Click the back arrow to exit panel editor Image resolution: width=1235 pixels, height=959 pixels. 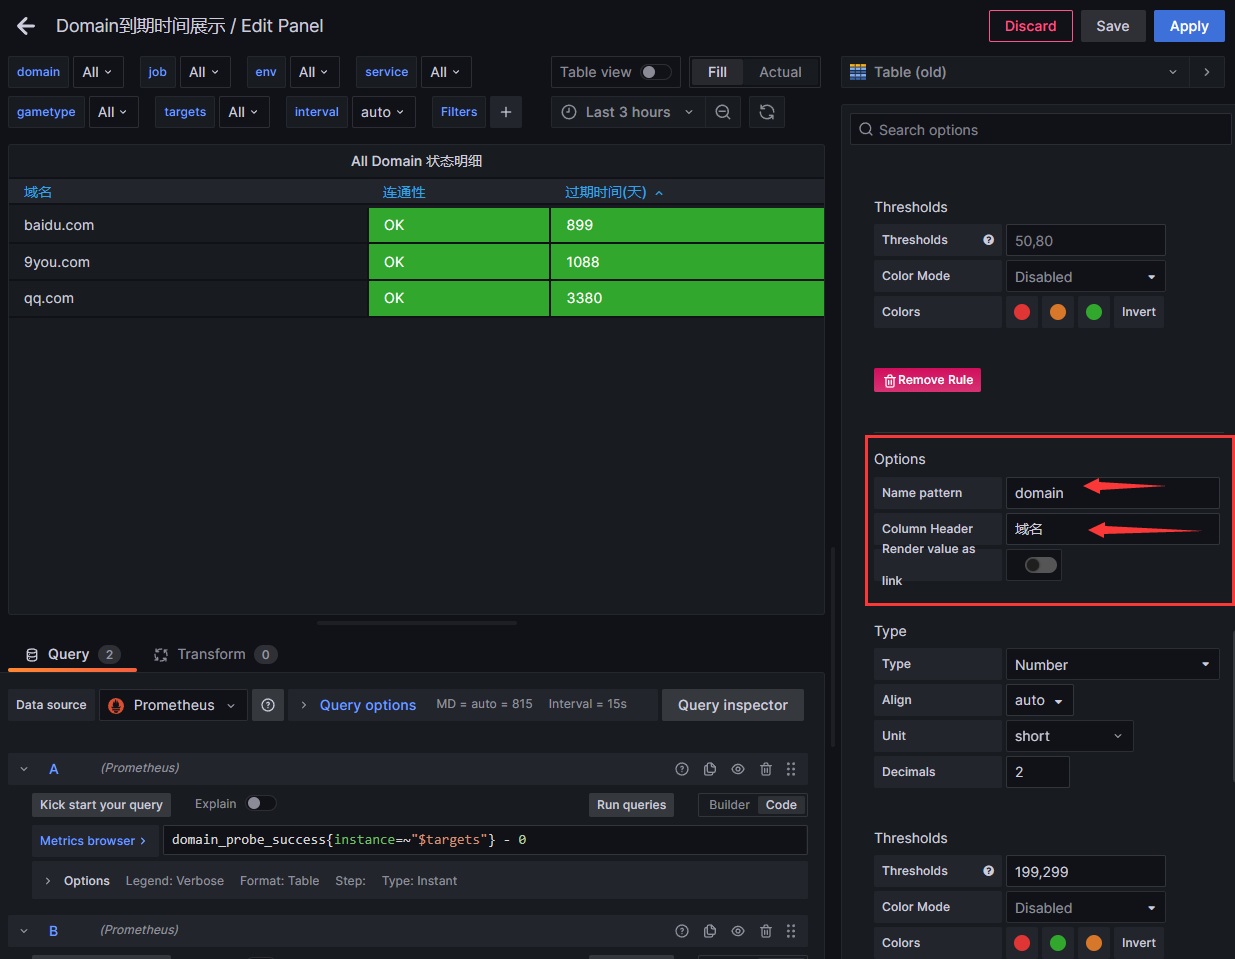point(26,26)
